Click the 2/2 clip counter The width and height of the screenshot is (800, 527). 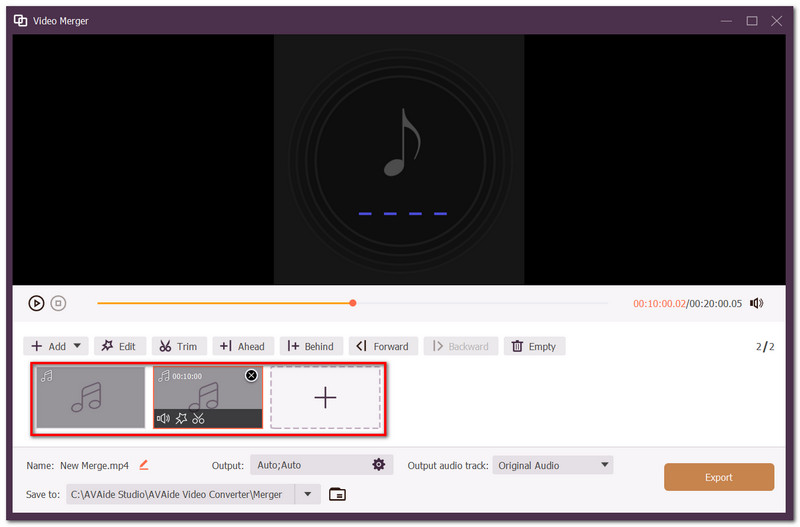(765, 346)
